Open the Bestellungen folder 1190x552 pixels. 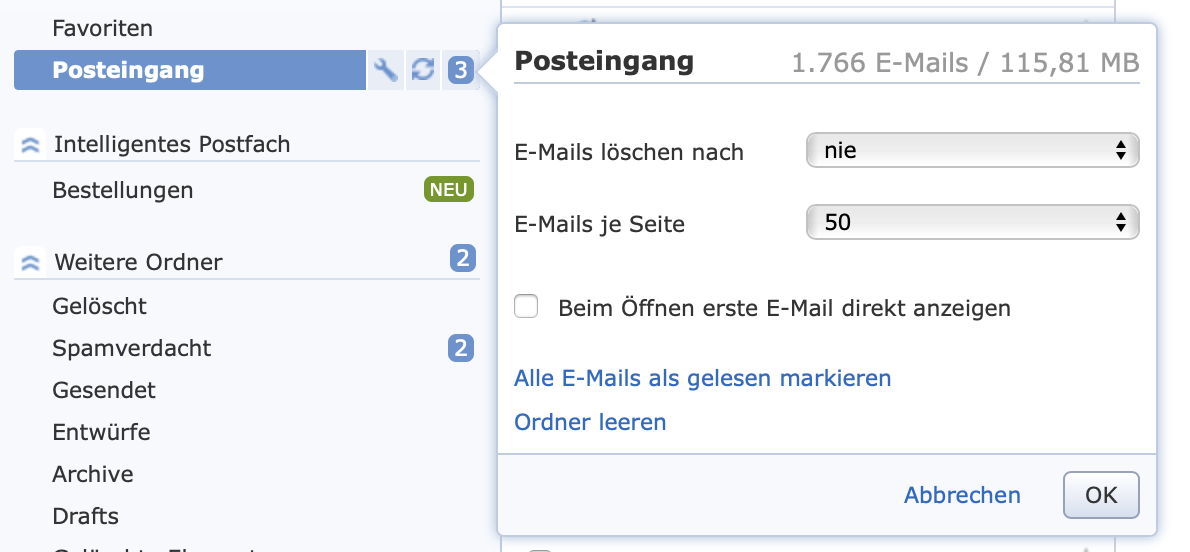click(123, 190)
